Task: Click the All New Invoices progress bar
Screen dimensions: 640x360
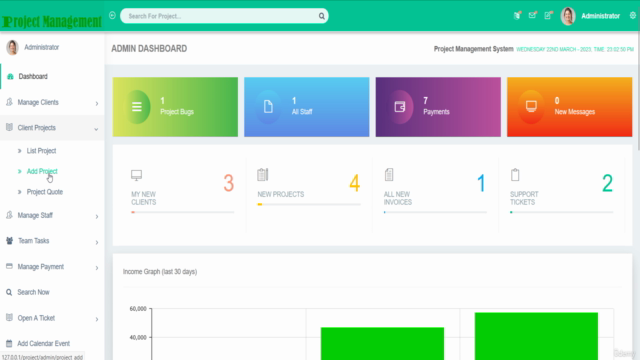Action: coord(435,212)
